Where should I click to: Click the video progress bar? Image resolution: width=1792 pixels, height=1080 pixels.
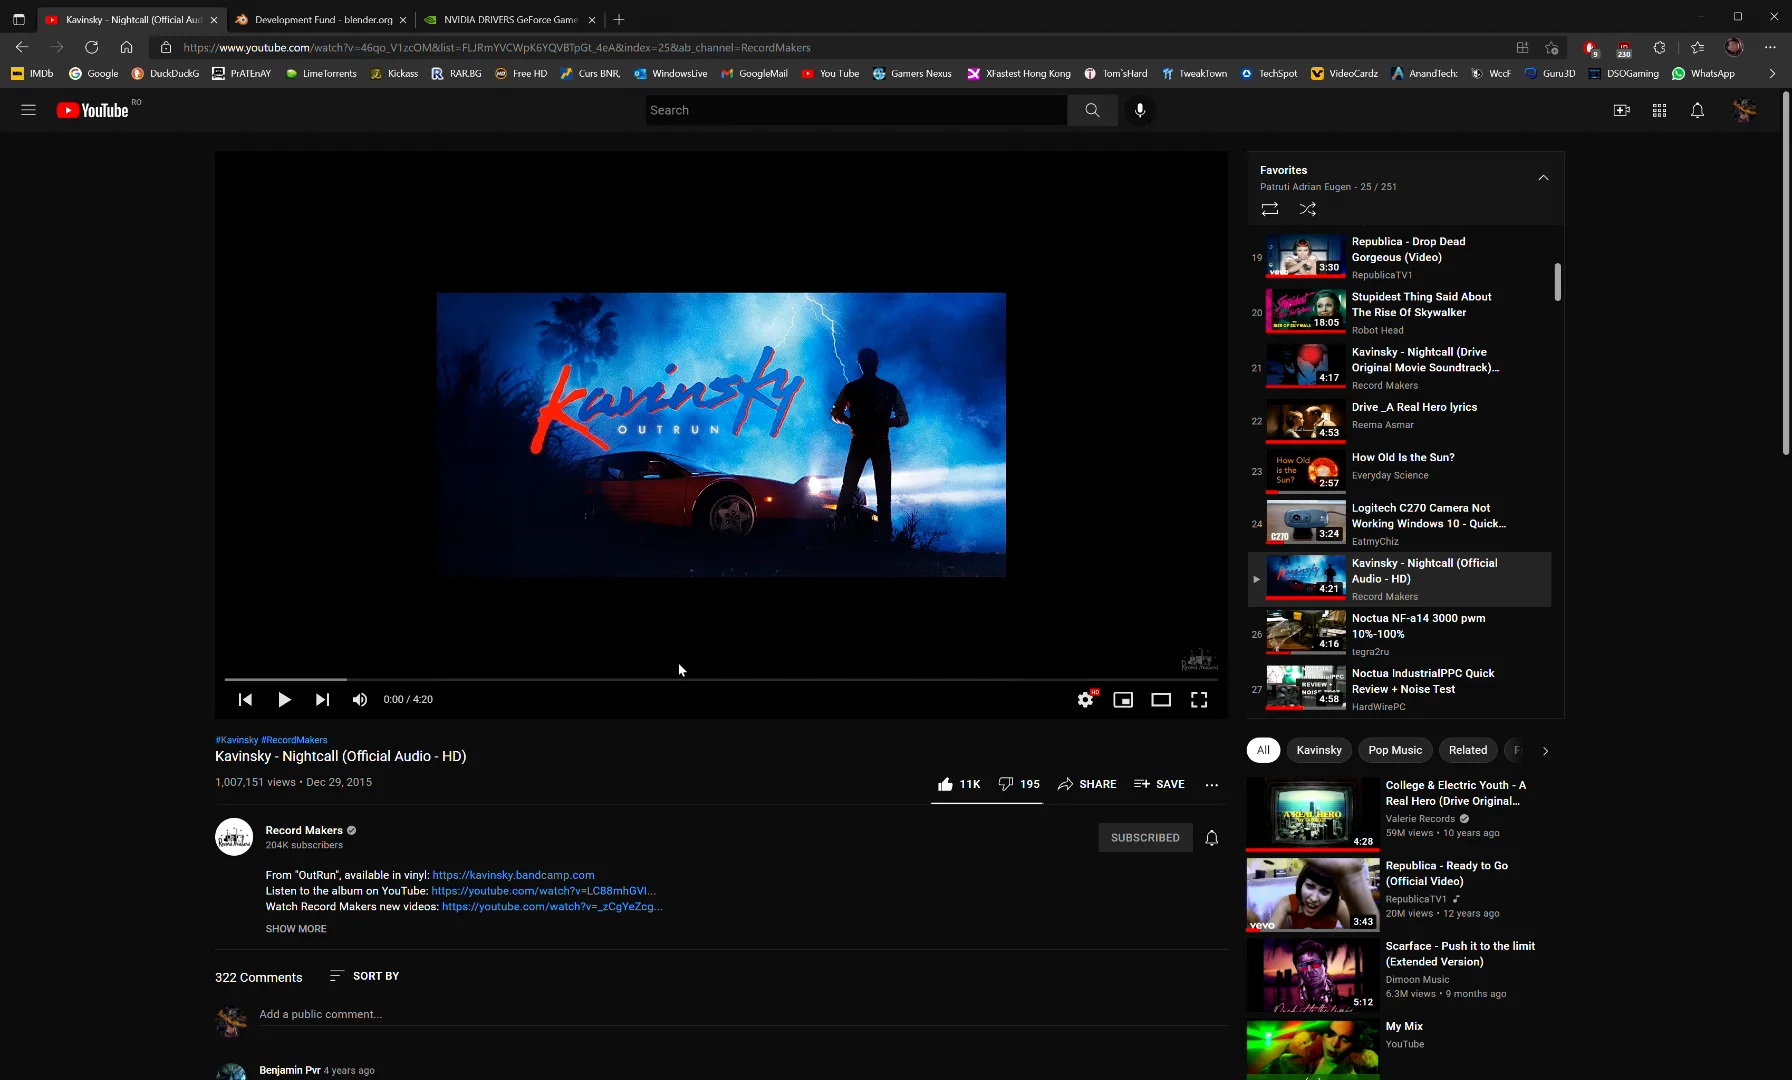point(720,679)
